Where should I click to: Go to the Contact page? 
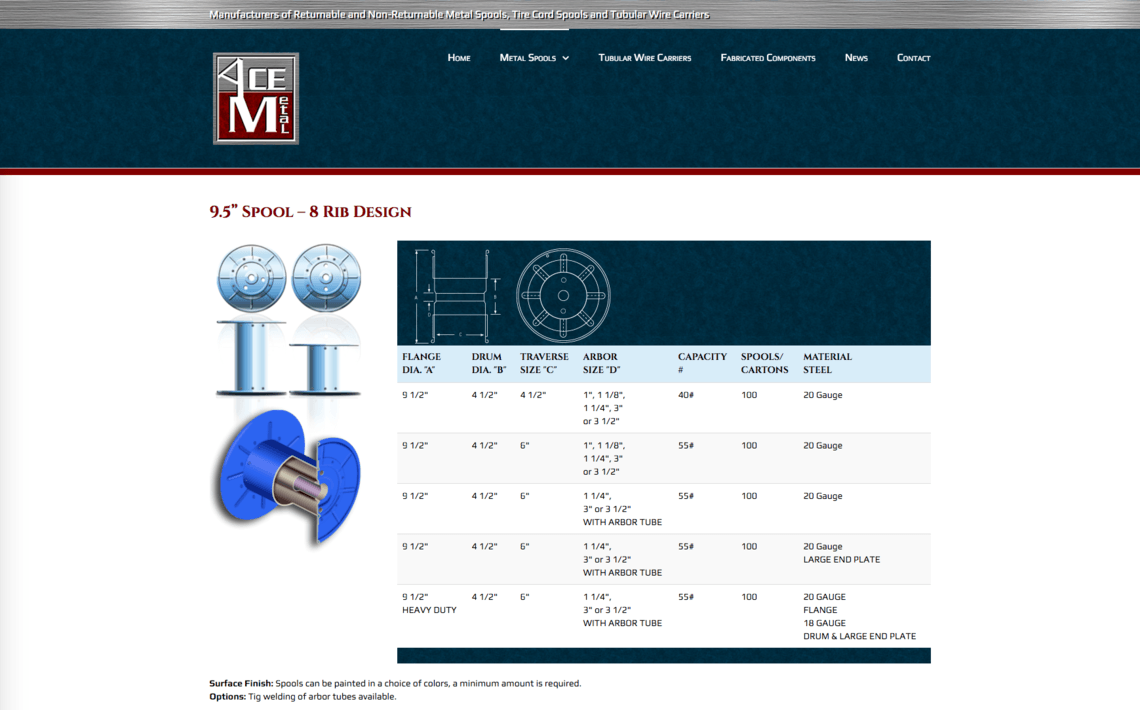click(913, 58)
